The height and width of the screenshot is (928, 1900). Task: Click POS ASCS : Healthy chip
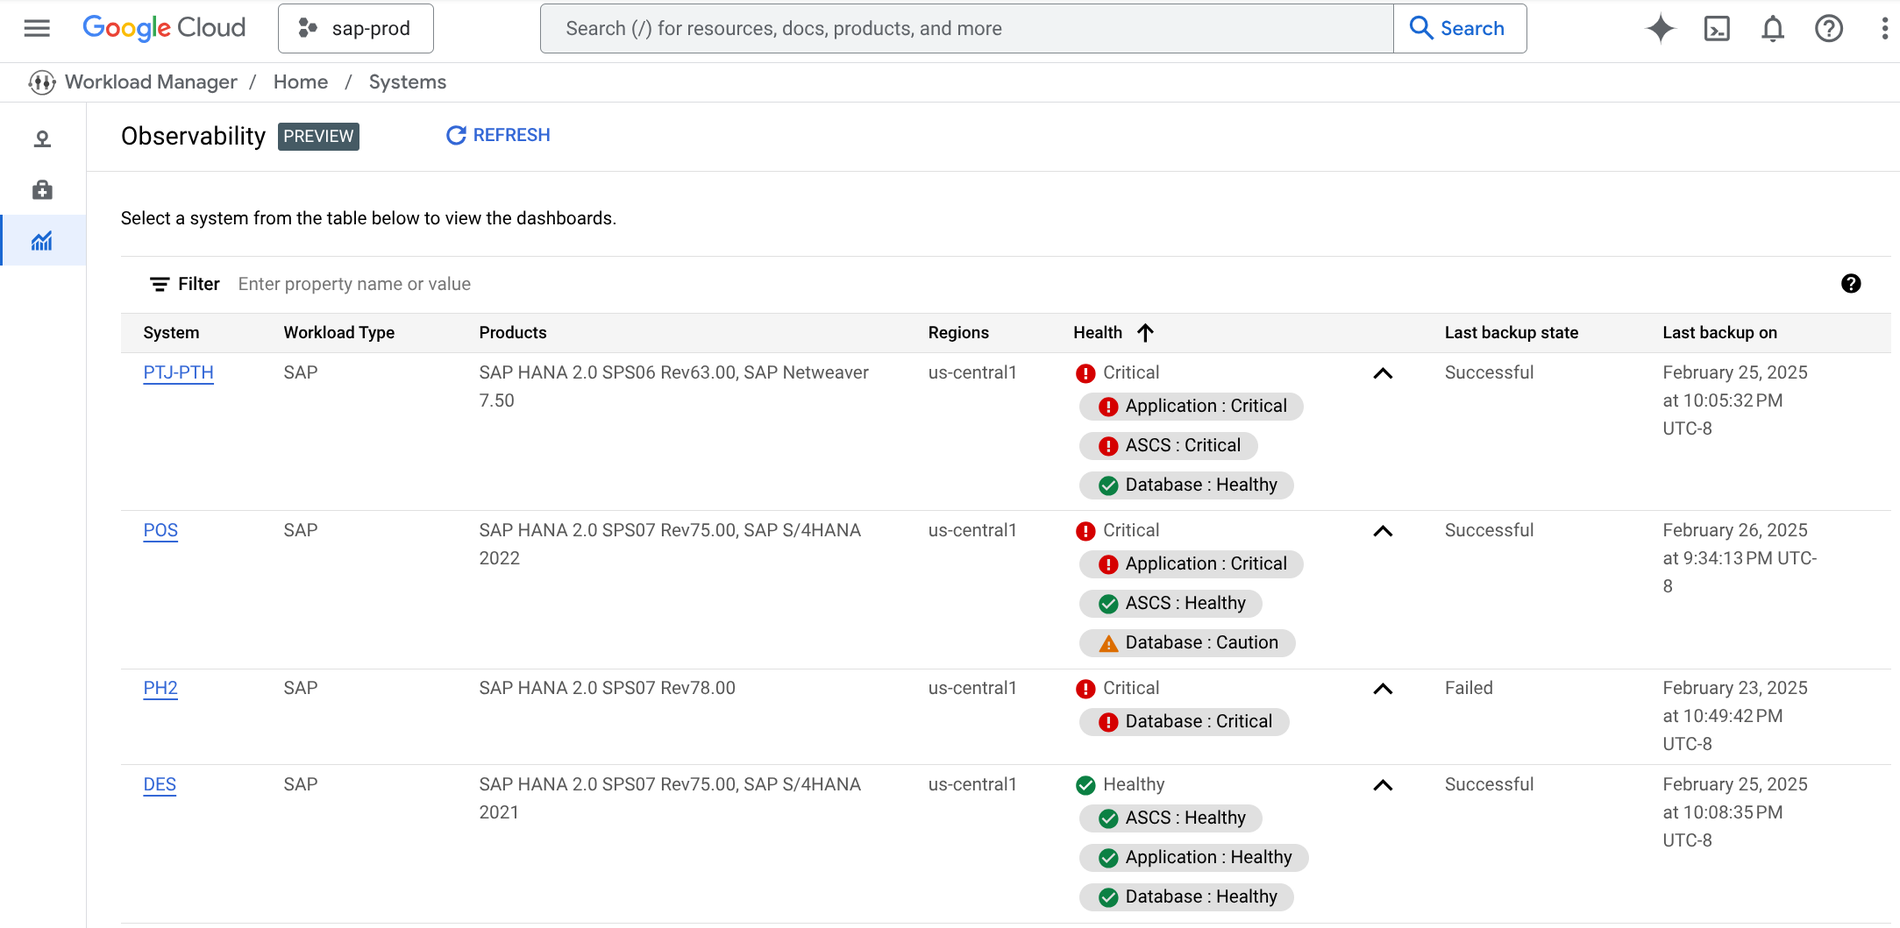(x=1171, y=604)
